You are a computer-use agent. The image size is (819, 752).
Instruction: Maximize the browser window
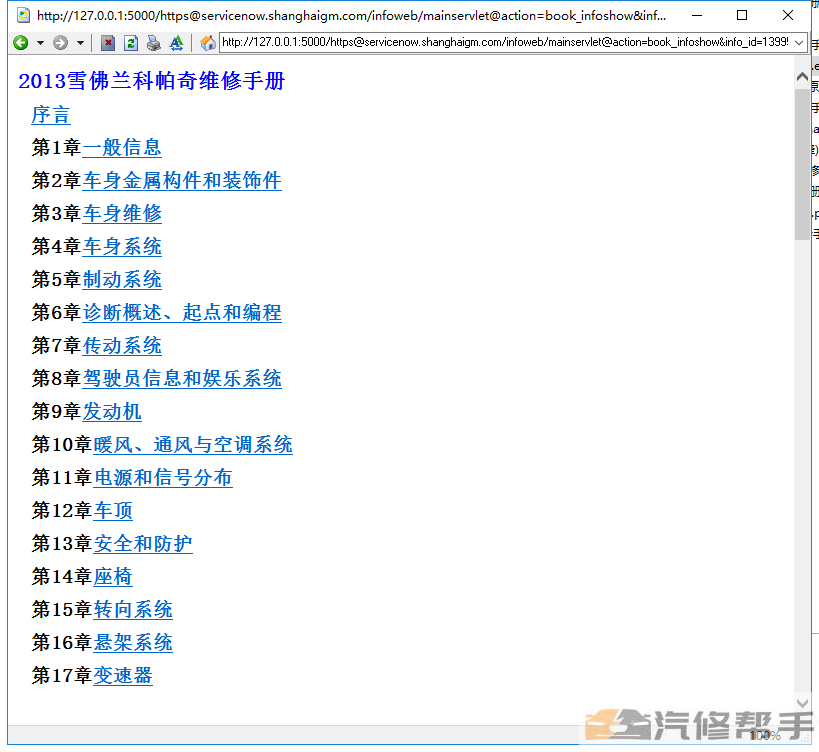click(x=742, y=16)
